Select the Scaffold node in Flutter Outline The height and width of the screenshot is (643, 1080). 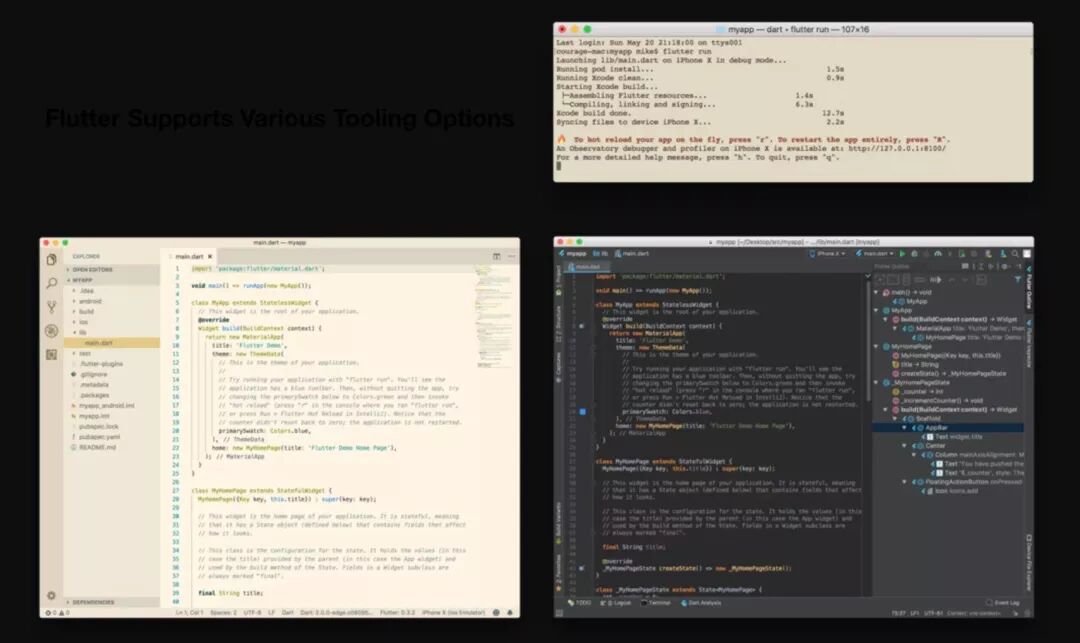tap(921, 418)
